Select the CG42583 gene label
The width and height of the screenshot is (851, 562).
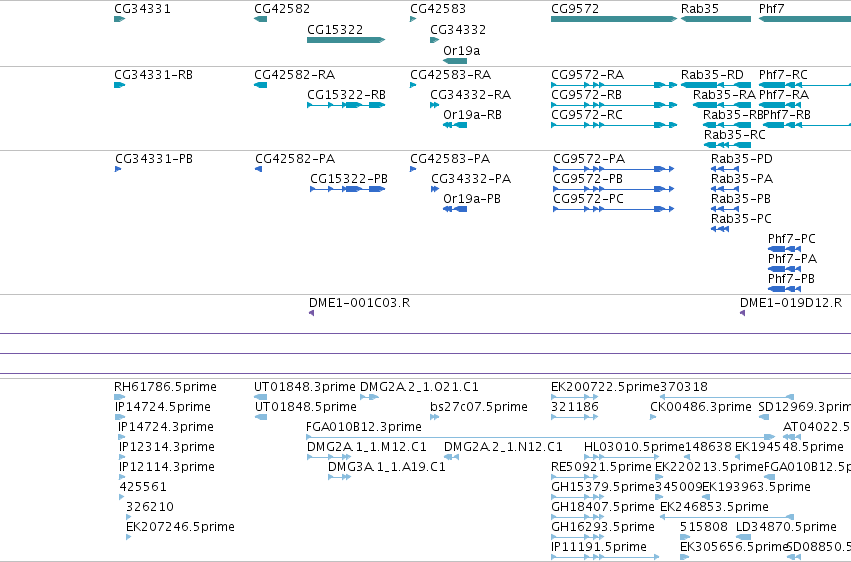coord(438,9)
